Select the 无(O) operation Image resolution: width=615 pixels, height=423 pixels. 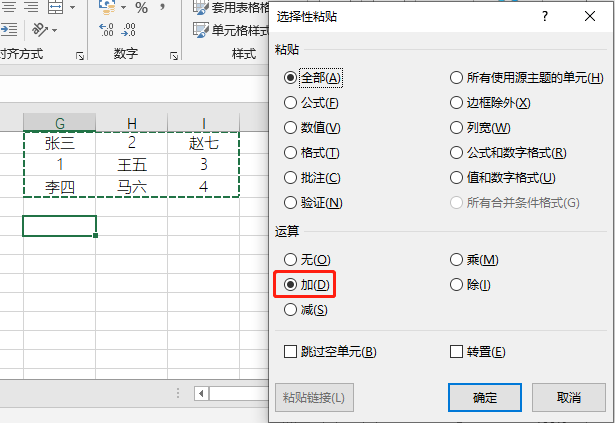tap(307, 259)
